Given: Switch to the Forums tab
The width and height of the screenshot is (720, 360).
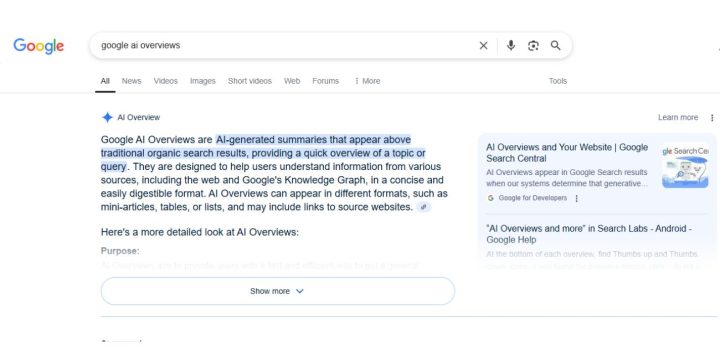Looking at the screenshot, I should [326, 81].
